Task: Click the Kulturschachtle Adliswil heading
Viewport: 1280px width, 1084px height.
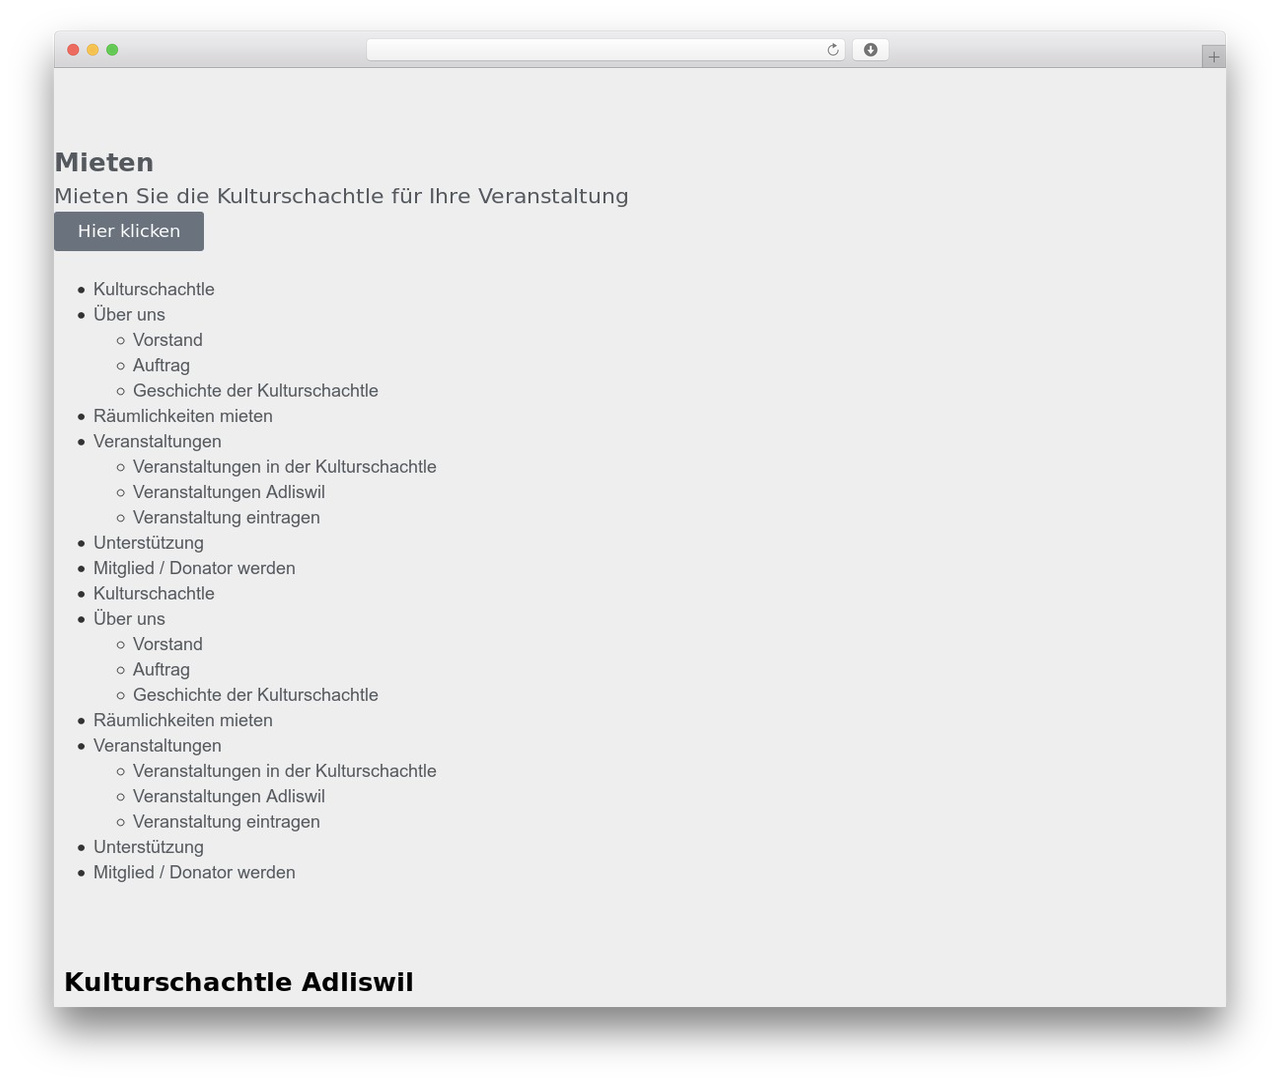Action: (239, 982)
